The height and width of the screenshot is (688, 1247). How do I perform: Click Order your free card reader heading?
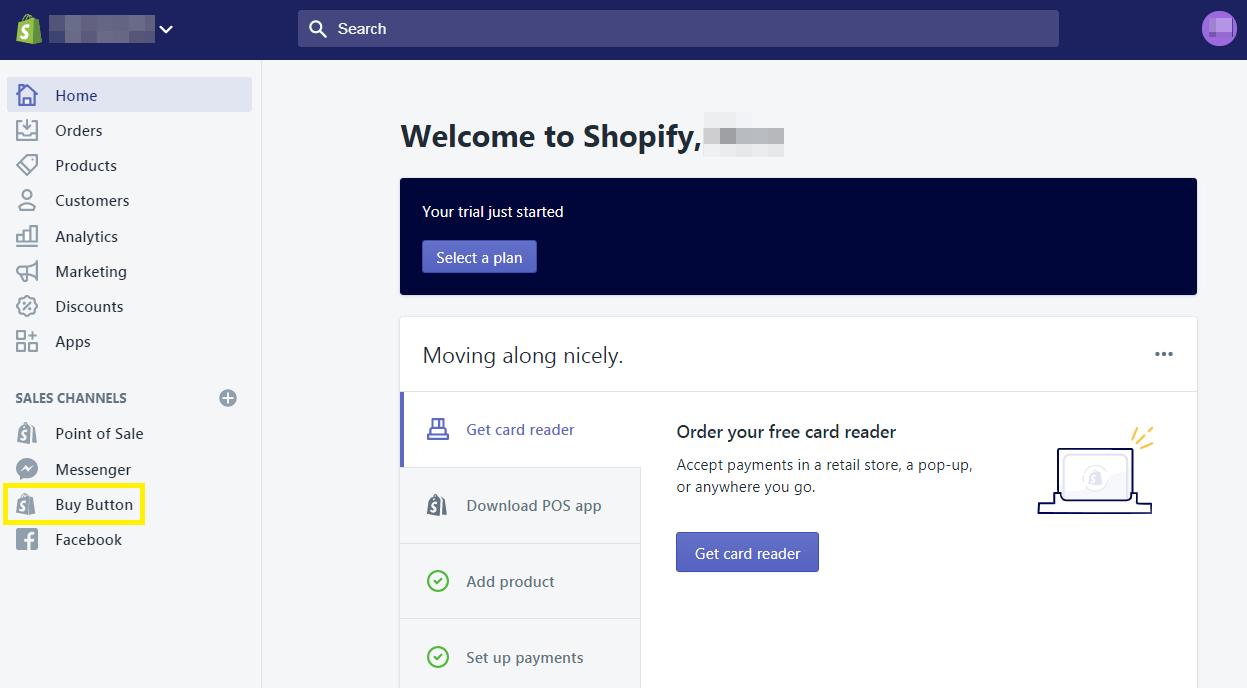(786, 432)
